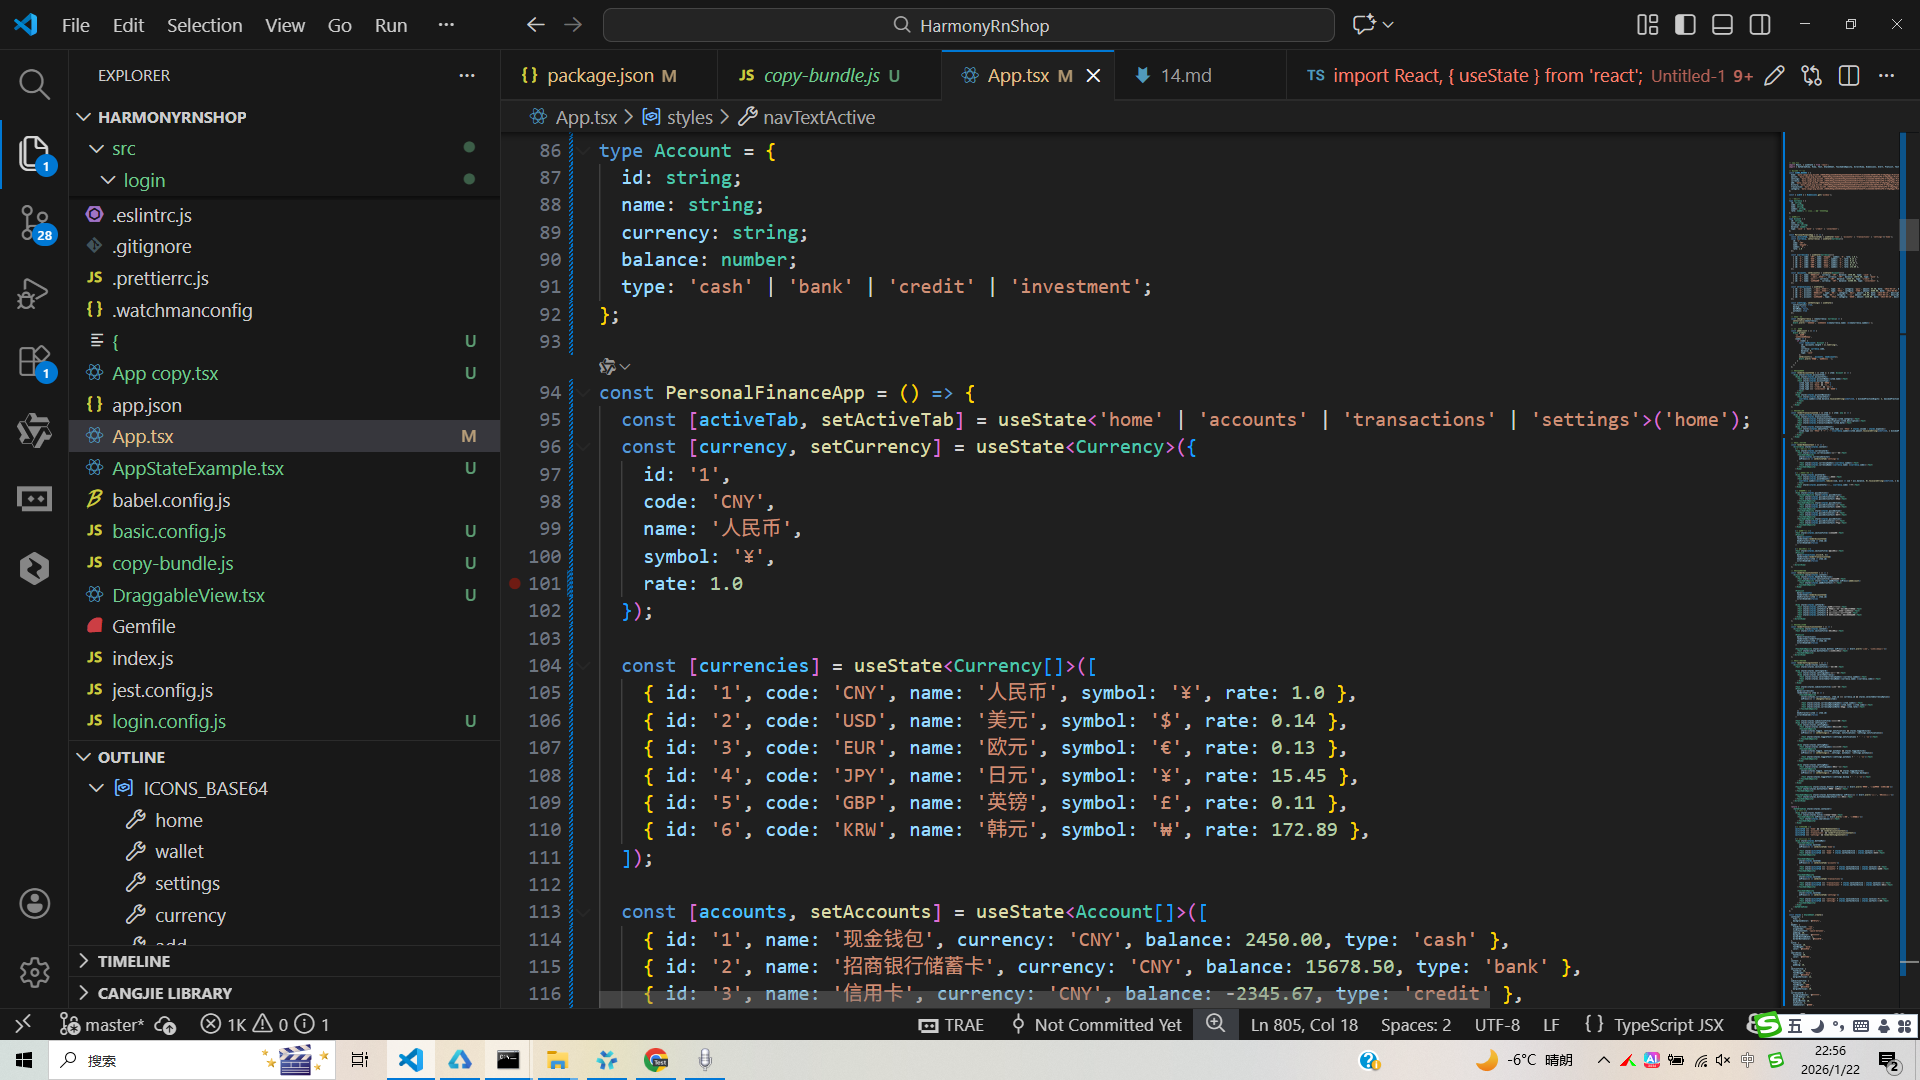The image size is (1920, 1080).
Task: Toggle the primary side bar layout button
Action: (x=1685, y=25)
